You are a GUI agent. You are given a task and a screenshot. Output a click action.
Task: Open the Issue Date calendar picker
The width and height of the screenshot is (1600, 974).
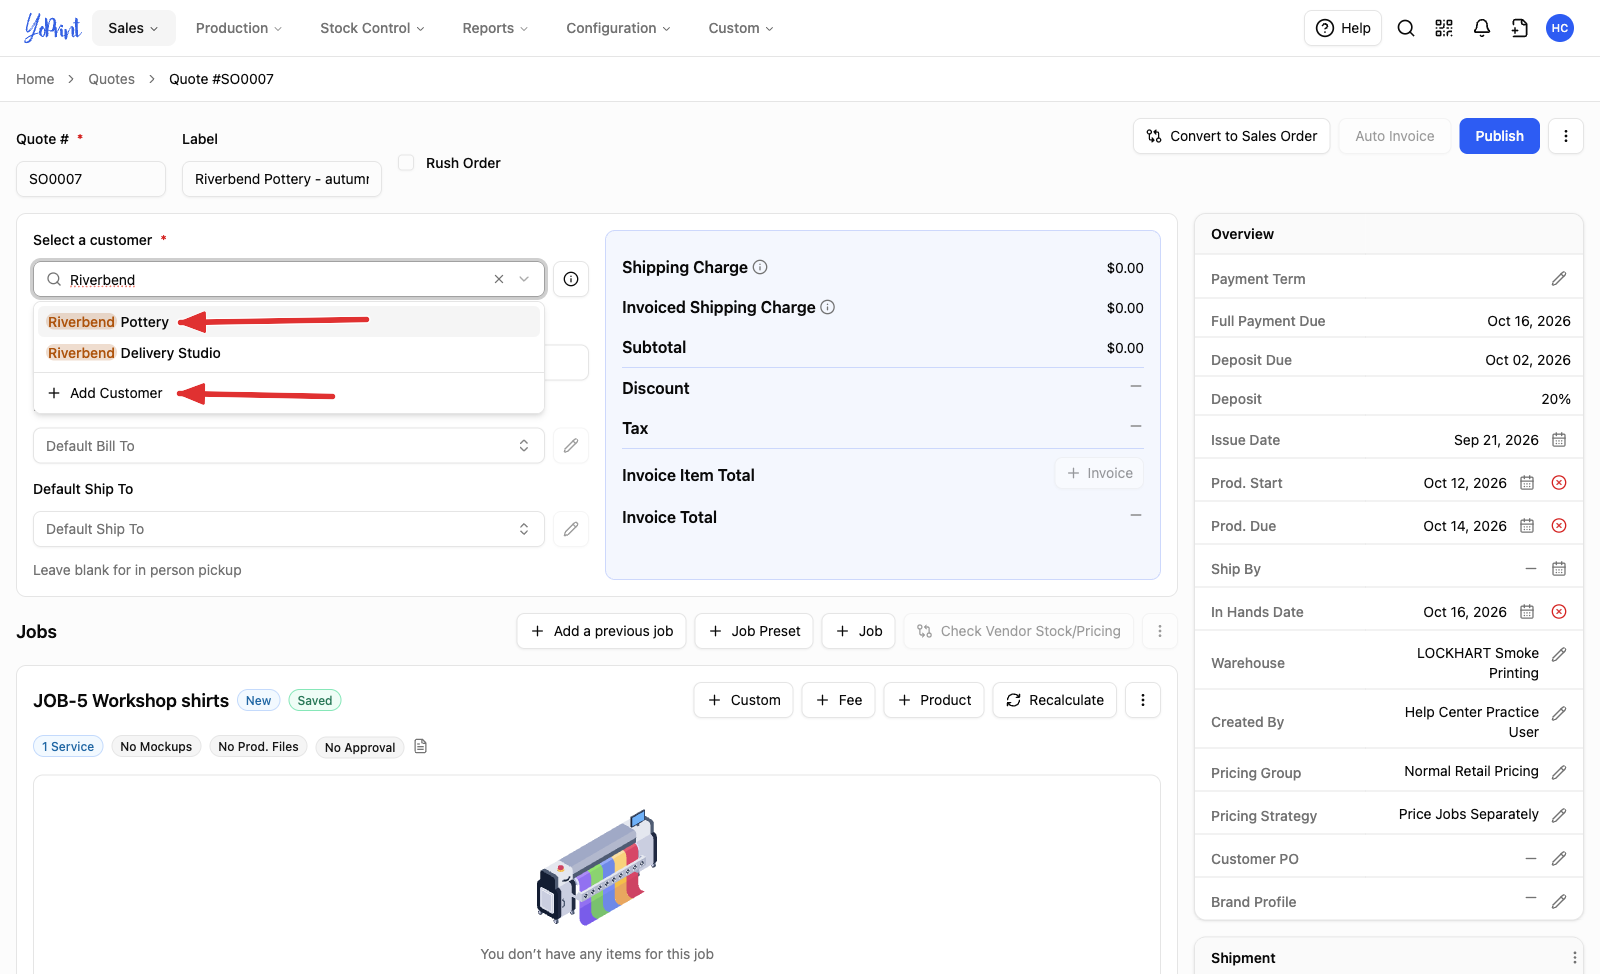click(1559, 440)
